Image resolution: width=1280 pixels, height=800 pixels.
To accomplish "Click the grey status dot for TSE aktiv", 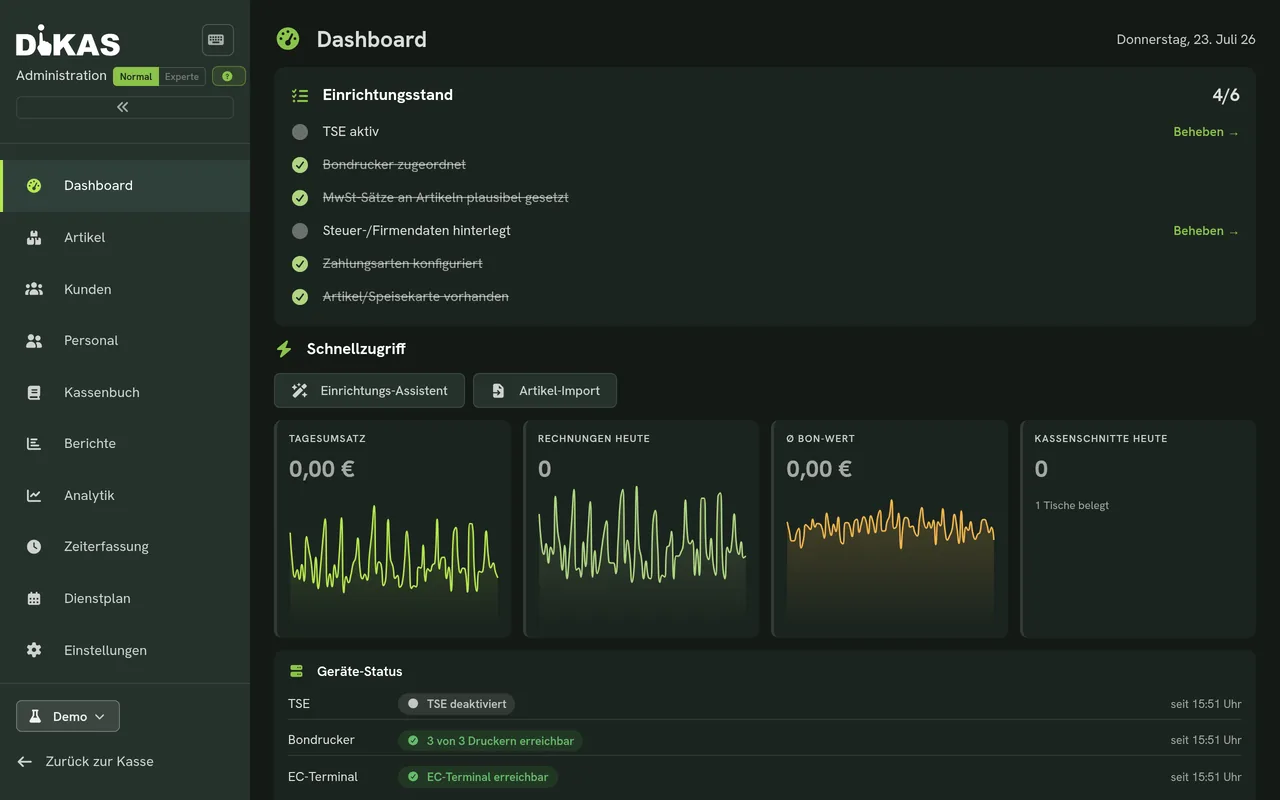I will (300, 132).
